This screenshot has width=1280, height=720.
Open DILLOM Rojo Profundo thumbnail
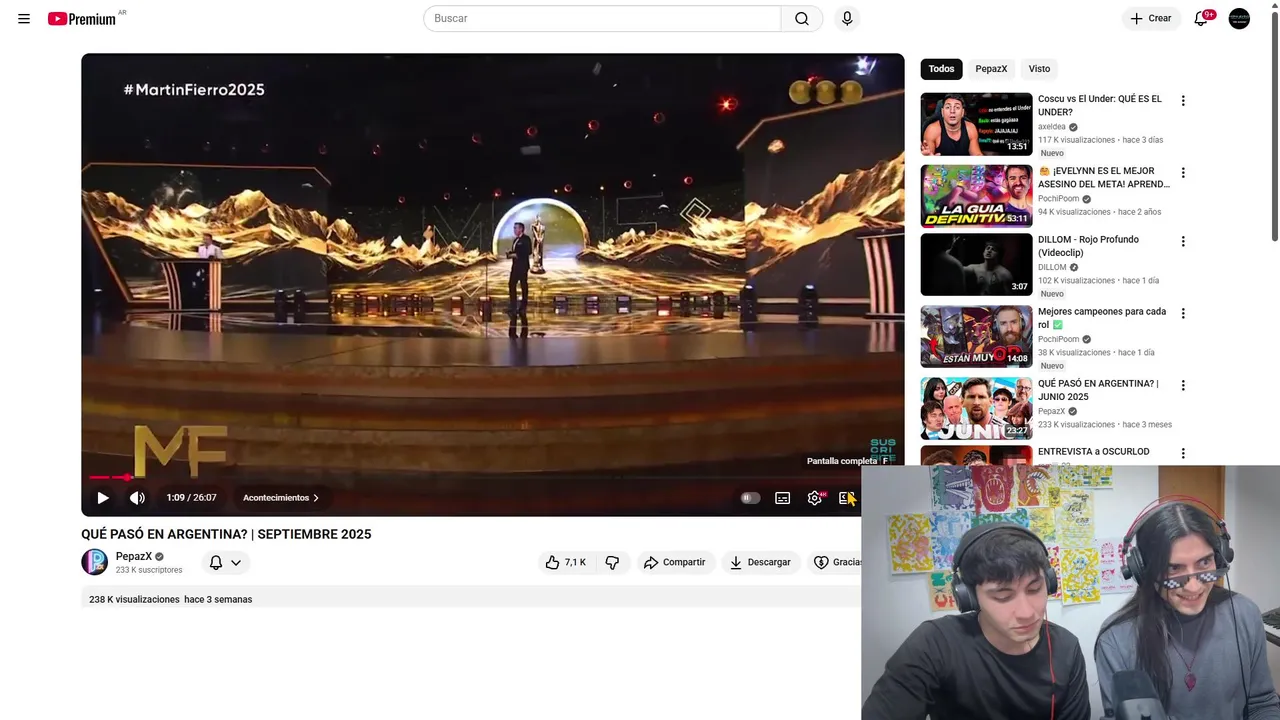pos(976,265)
